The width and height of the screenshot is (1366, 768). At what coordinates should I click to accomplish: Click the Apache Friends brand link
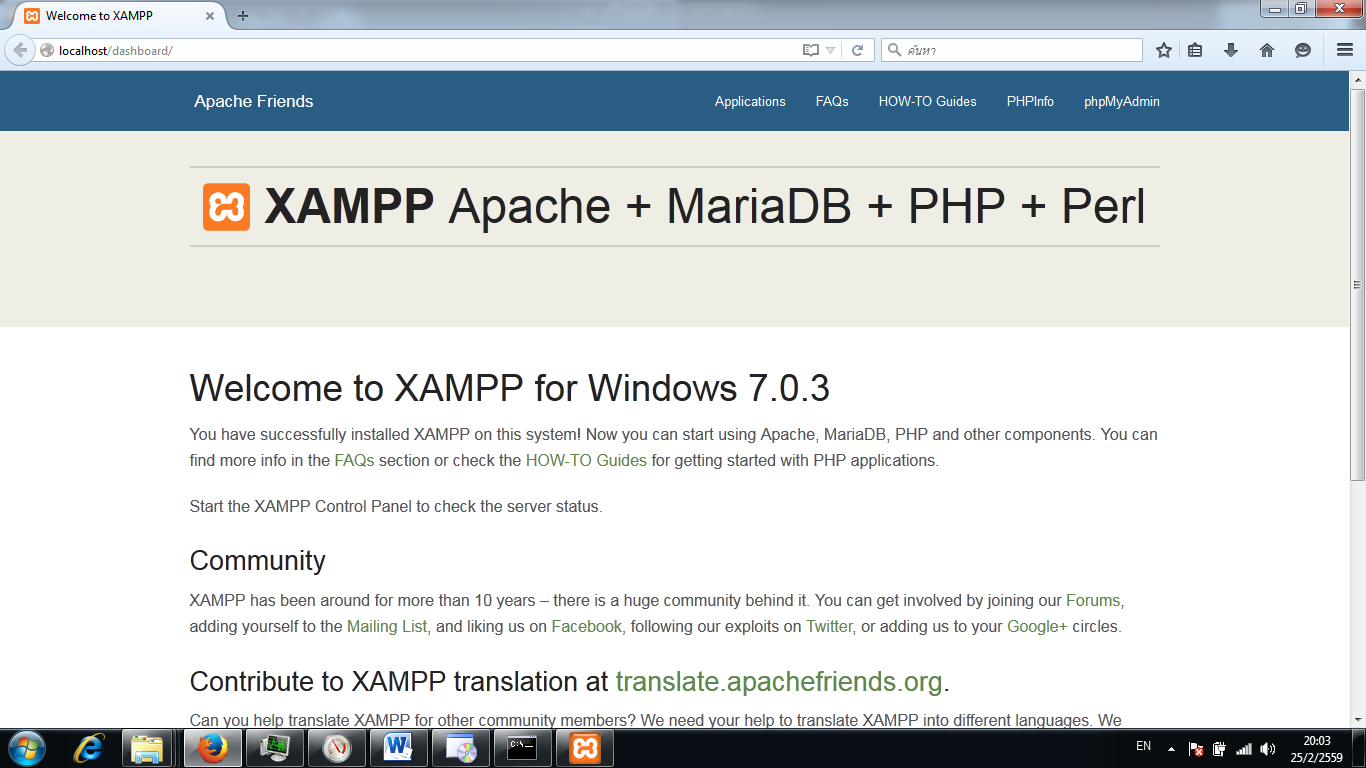(254, 101)
